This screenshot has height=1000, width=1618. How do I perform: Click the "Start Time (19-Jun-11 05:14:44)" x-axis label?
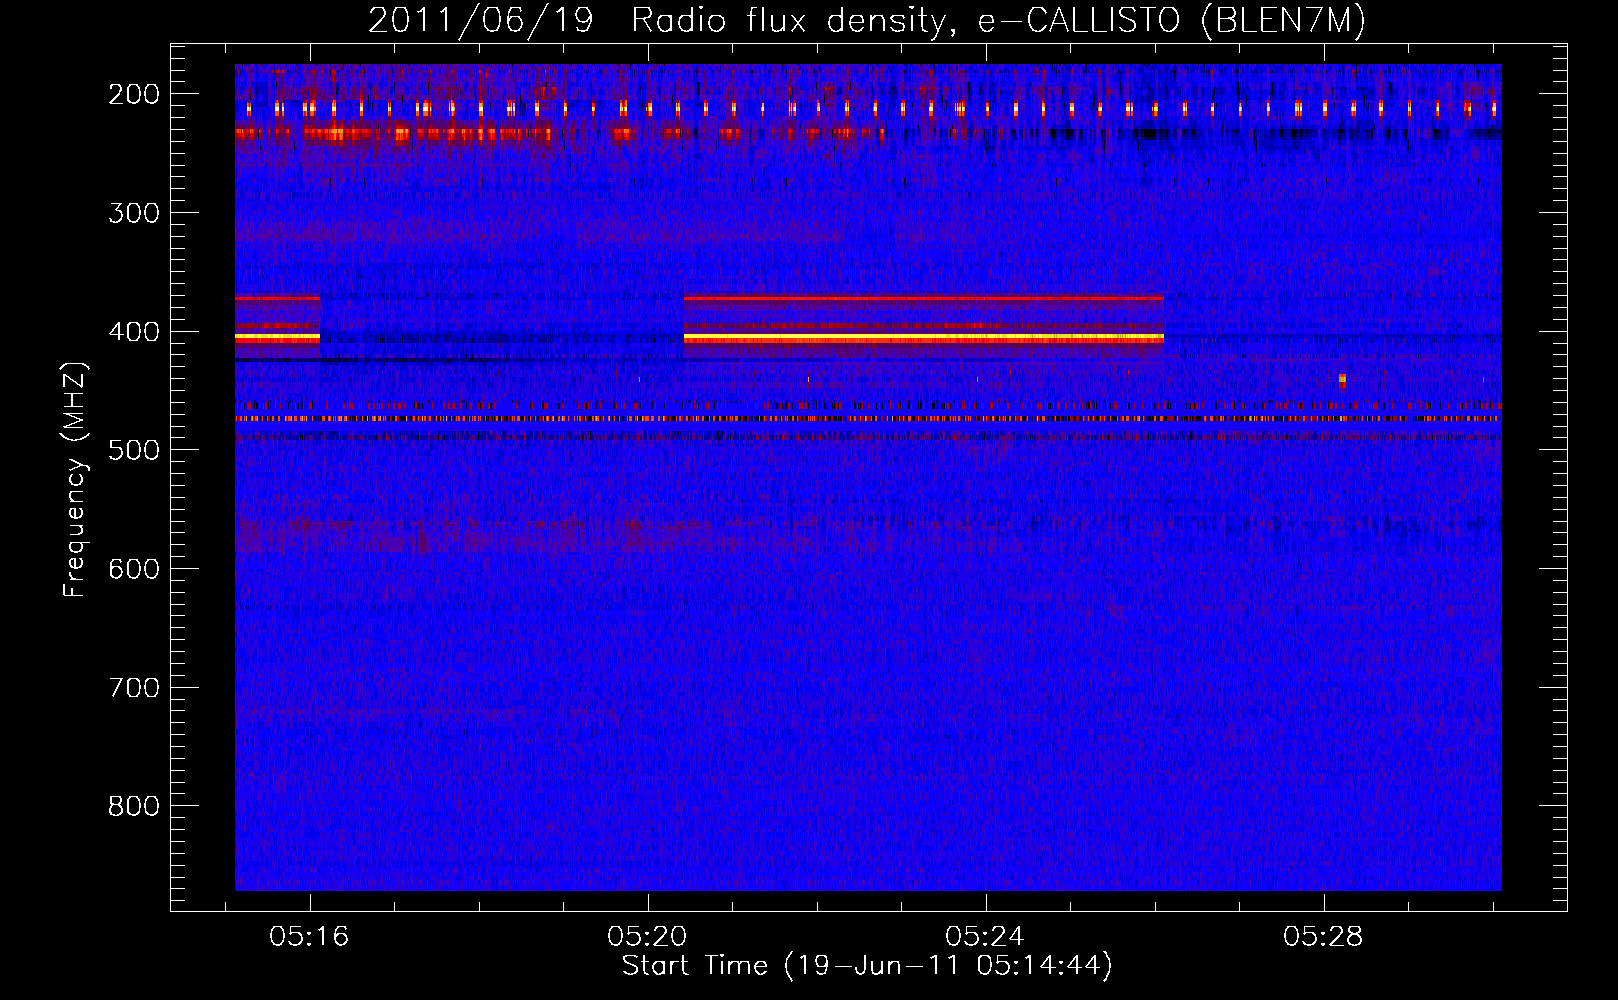[867, 966]
